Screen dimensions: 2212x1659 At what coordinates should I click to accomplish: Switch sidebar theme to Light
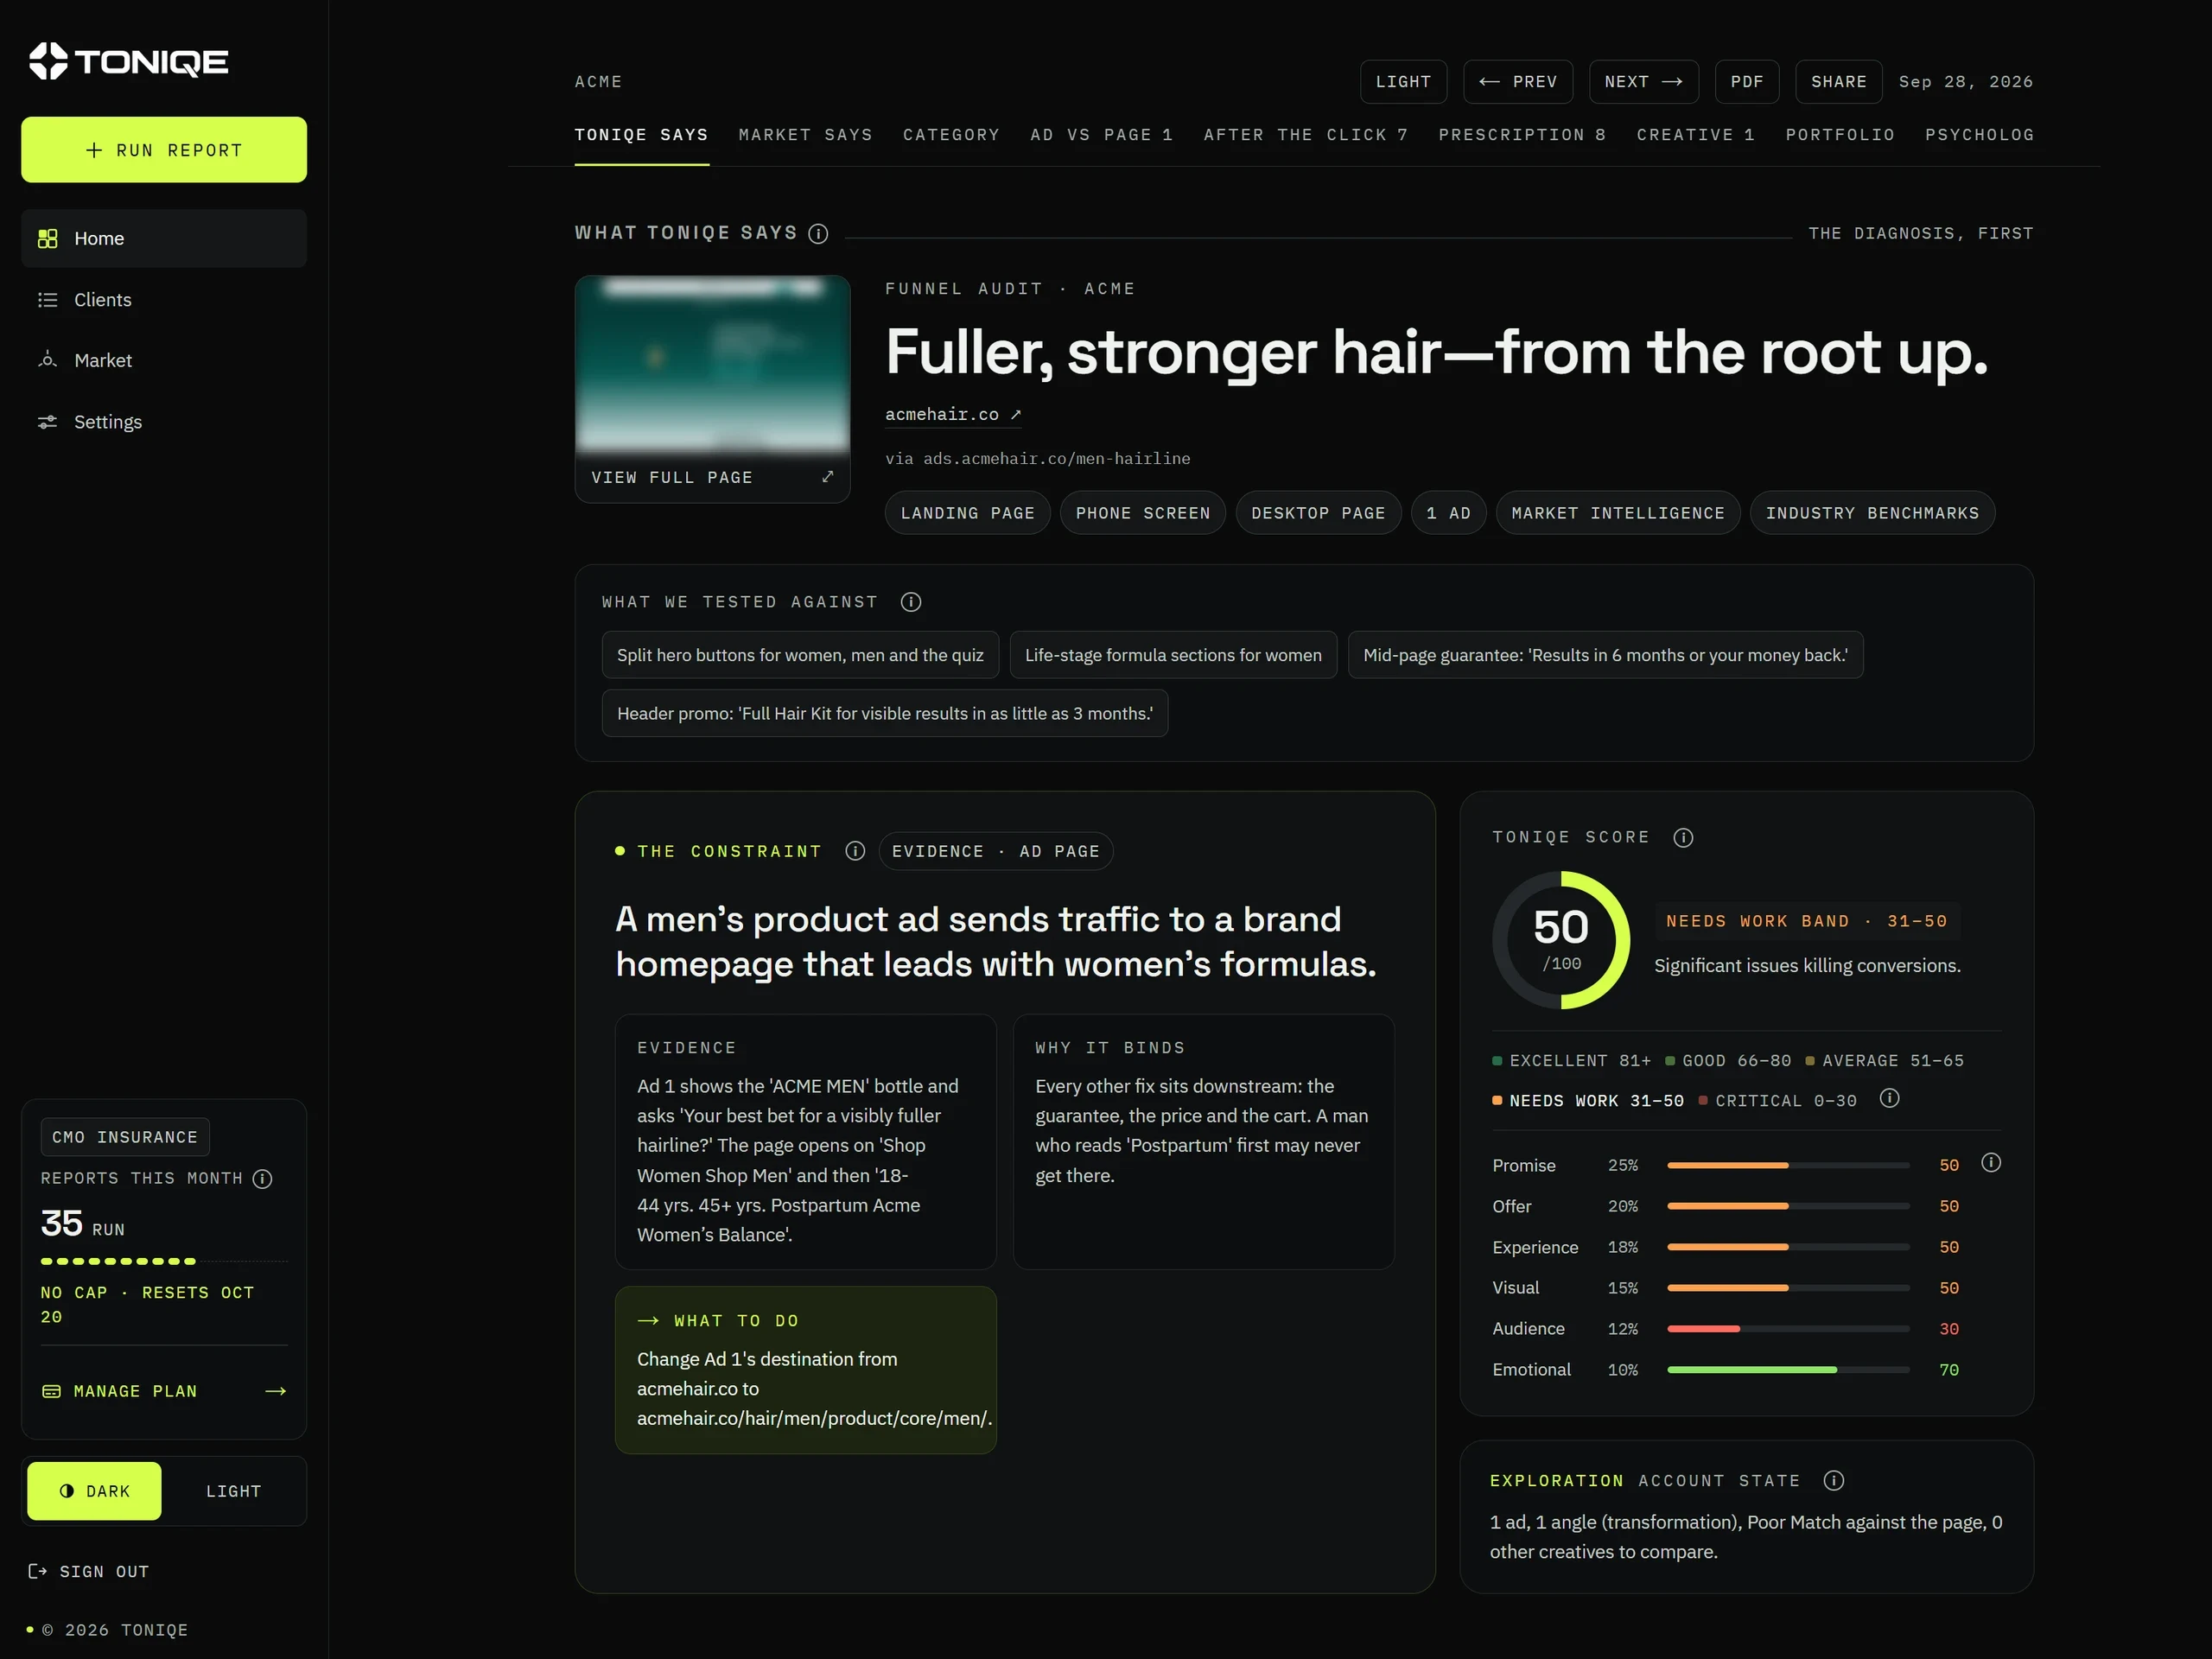click(233, 1491)
